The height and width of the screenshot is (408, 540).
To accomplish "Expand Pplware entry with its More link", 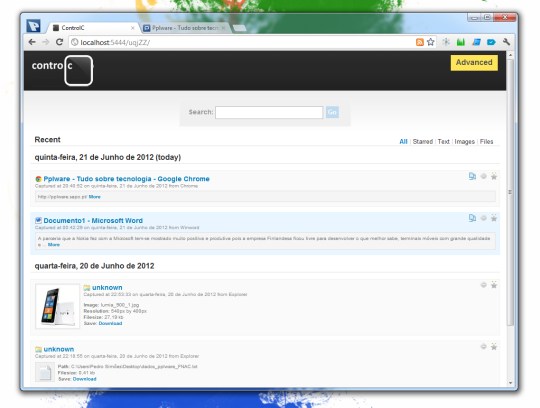I will [x=94, y=197].
